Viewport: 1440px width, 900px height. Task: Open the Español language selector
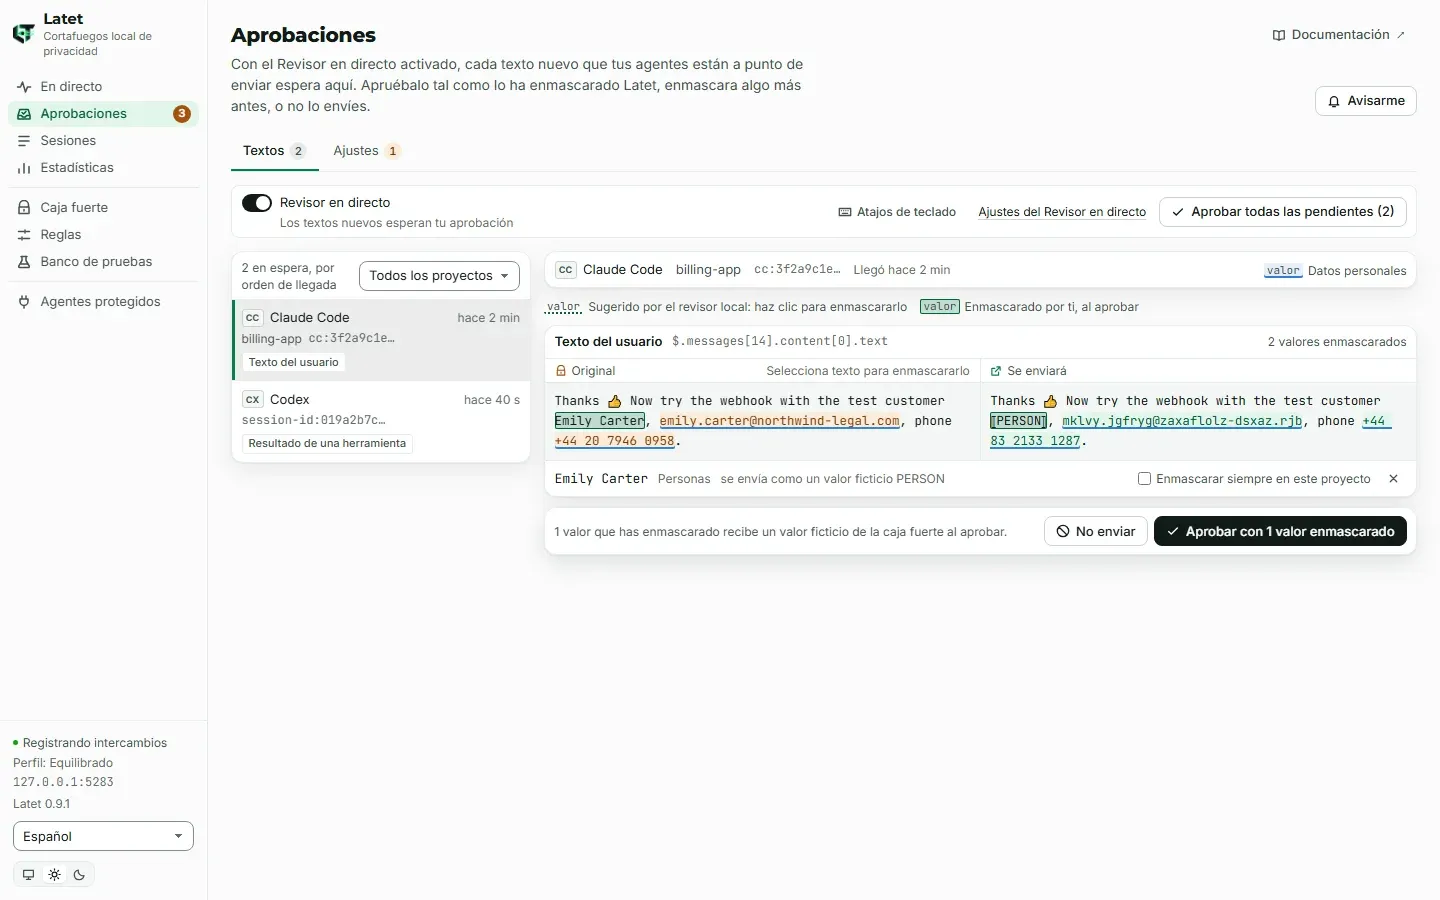(103, 836)
